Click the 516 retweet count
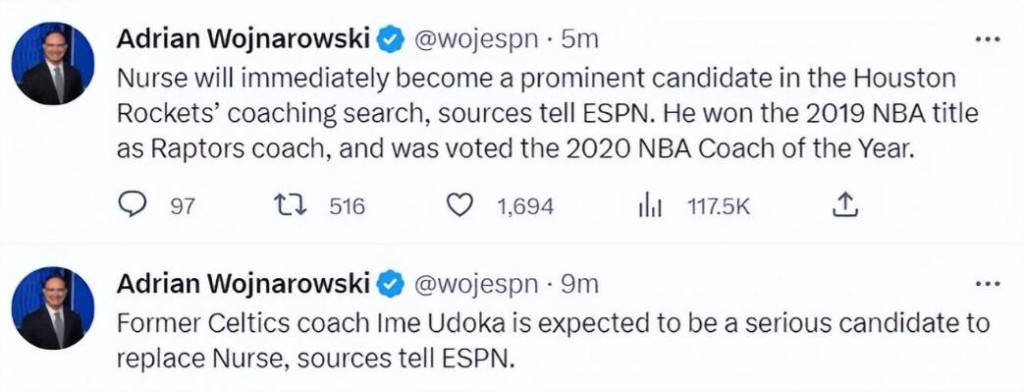The image size is (1024, 392). [347, 207]
